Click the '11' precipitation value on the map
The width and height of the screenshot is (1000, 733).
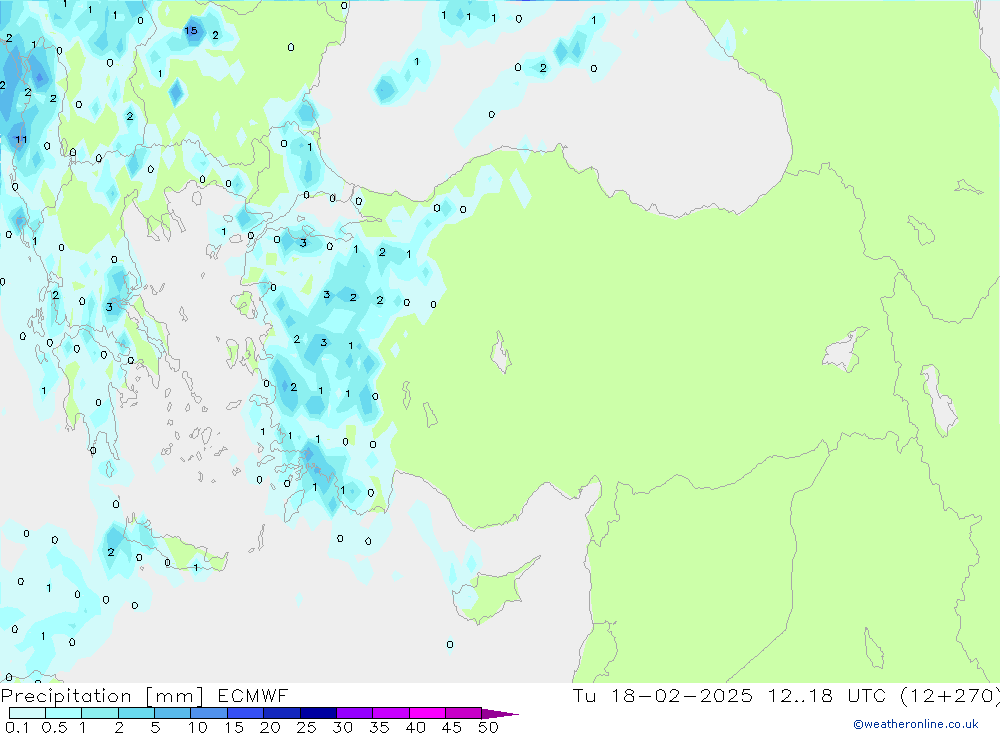click(21, 139)
